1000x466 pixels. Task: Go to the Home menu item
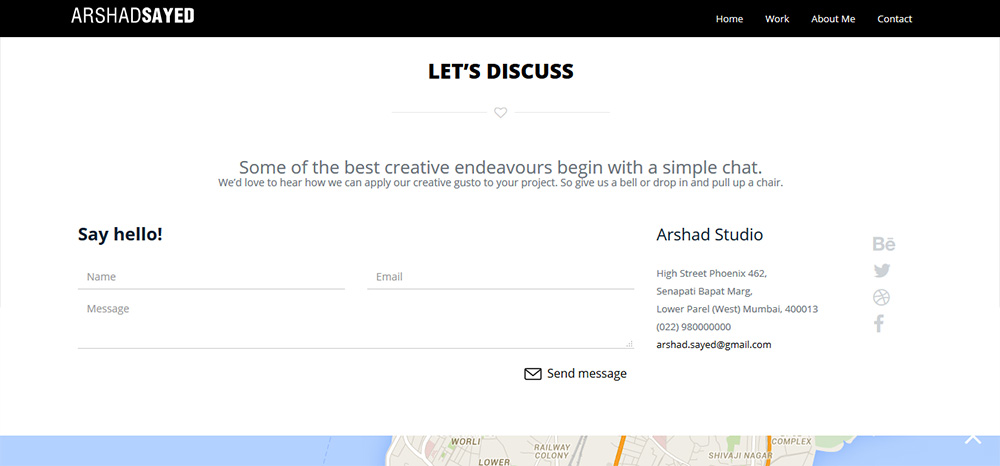coord(729,19)
